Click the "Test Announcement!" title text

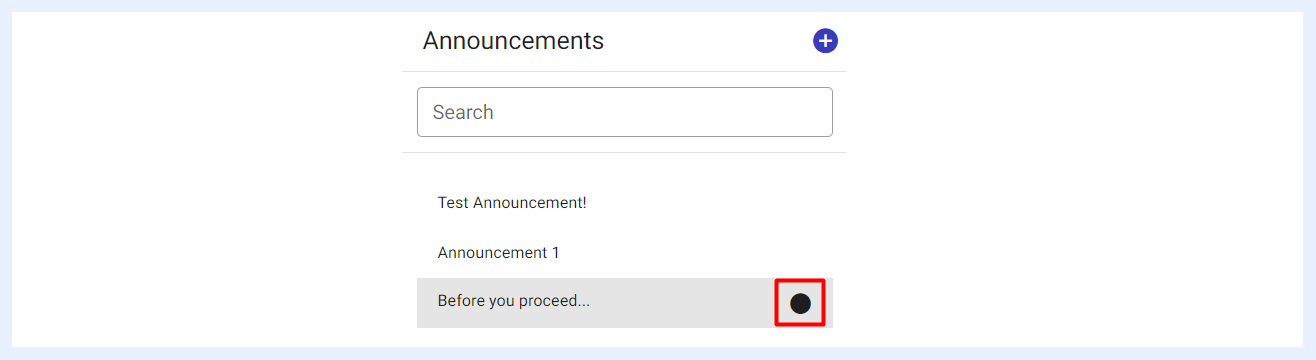coord(512,203)
